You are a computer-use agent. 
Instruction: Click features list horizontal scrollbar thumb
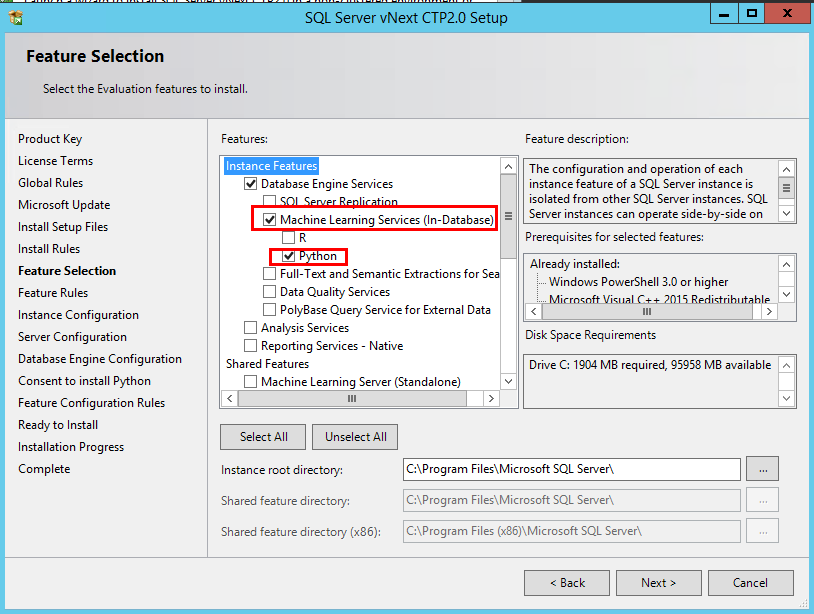coord(352,399)
